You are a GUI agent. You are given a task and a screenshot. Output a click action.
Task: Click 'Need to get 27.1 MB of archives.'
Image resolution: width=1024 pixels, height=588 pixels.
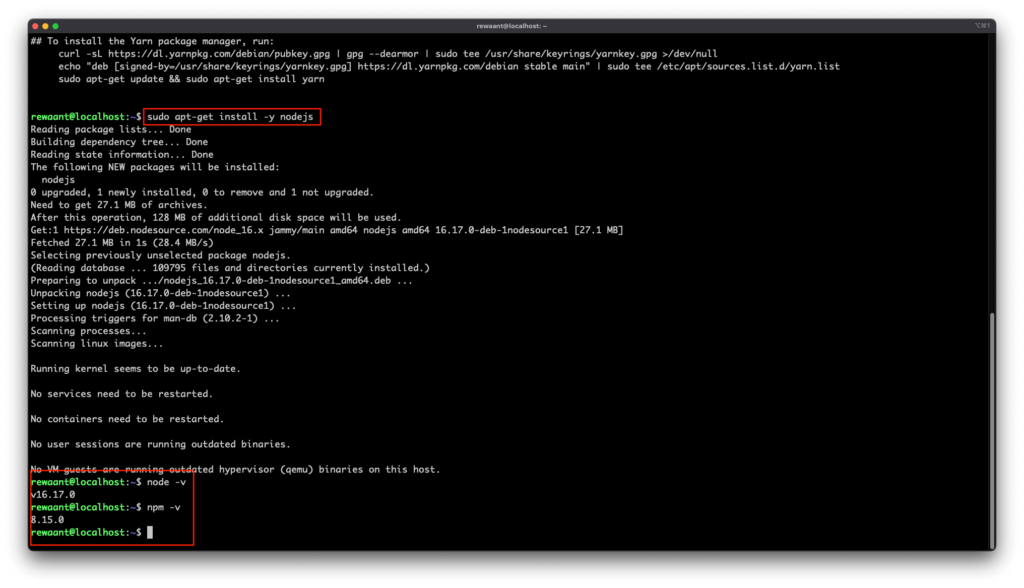pos(119,205)
